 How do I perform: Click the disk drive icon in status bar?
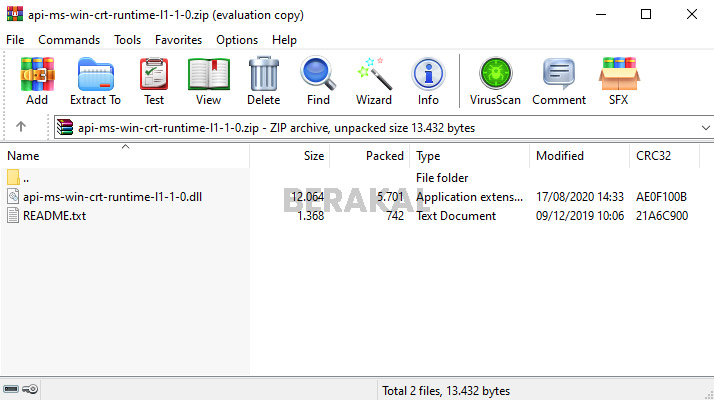coord(11,389)
